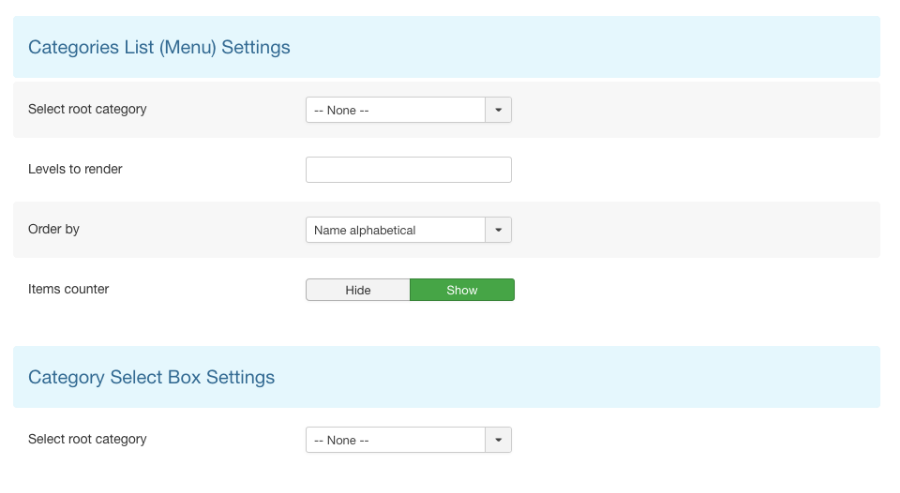Click the Category Select Box Settings heading
The height and width of the screenshot is (493, 900).
152,377
